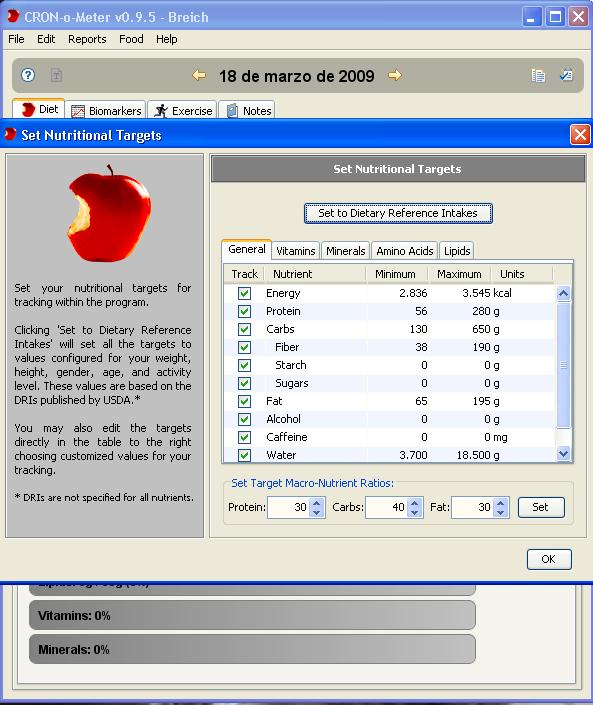Untick tracking for Energy
The width and height of the screenshot is (593, 705).
point(244,293)
